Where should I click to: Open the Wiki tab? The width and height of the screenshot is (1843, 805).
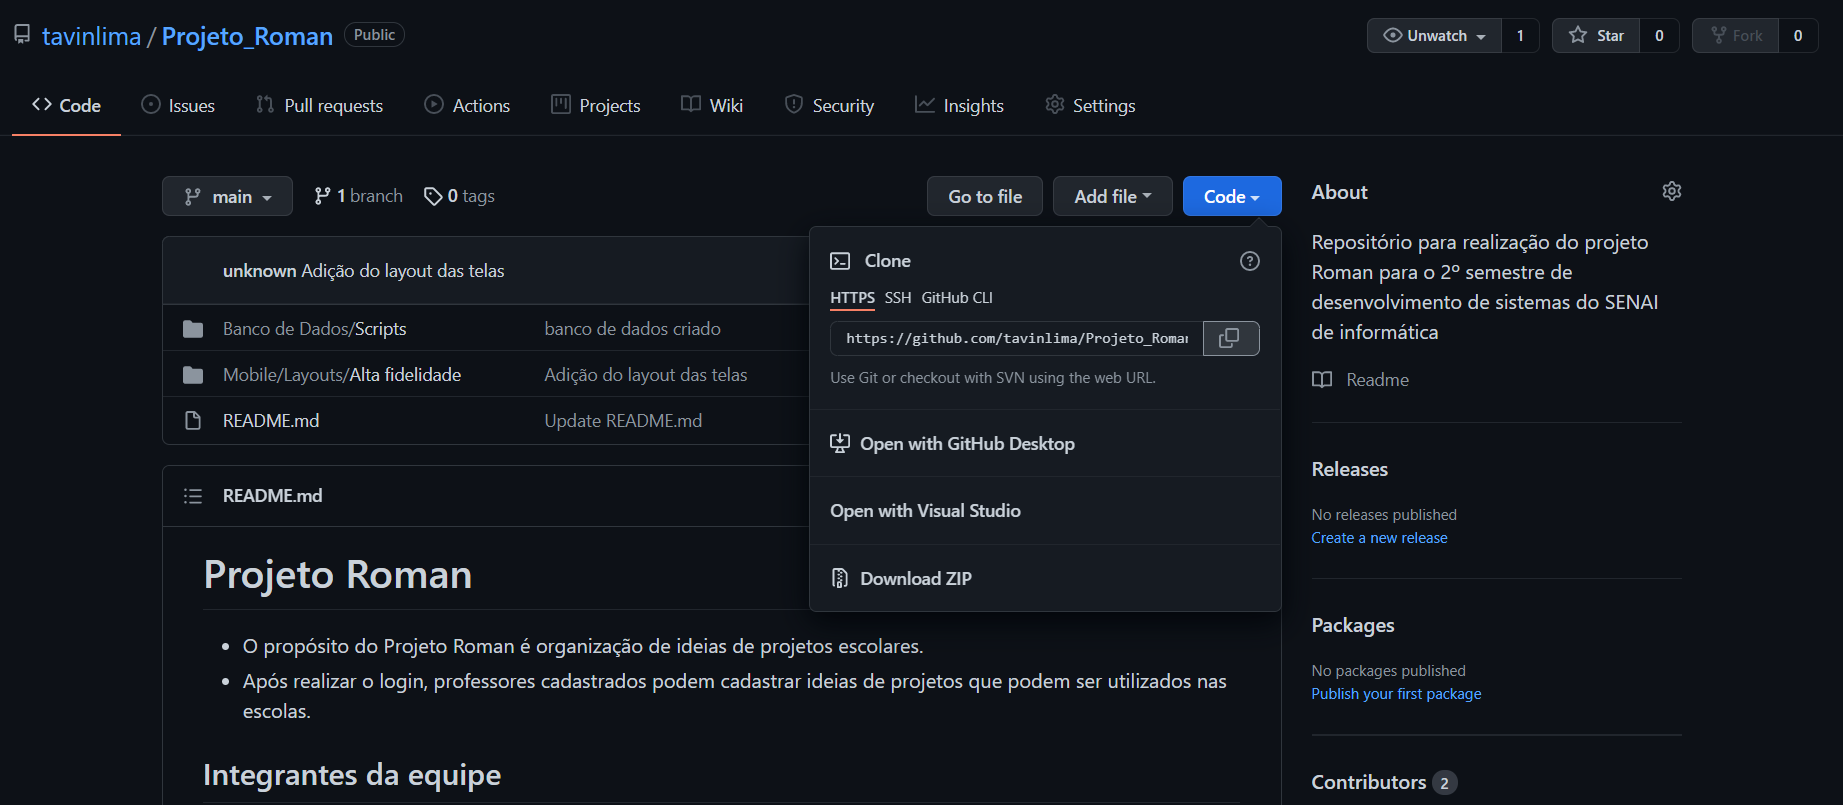(x=712, y=105)
